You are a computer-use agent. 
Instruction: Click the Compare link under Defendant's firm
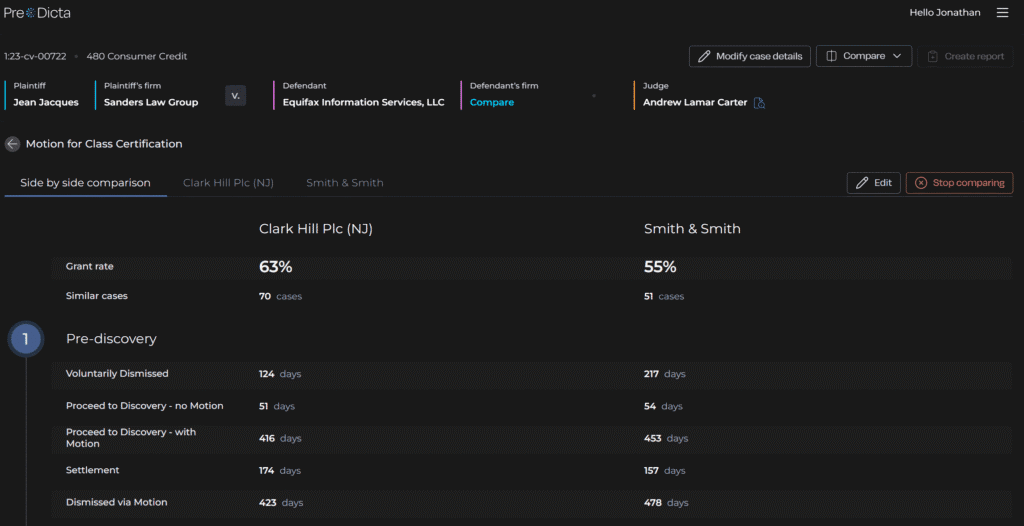tap(492, 103)
